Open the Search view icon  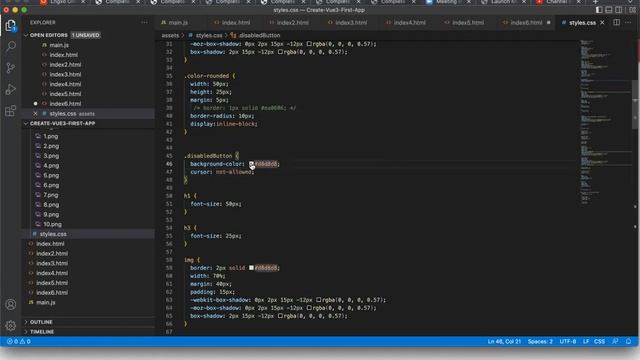[11, 47]
